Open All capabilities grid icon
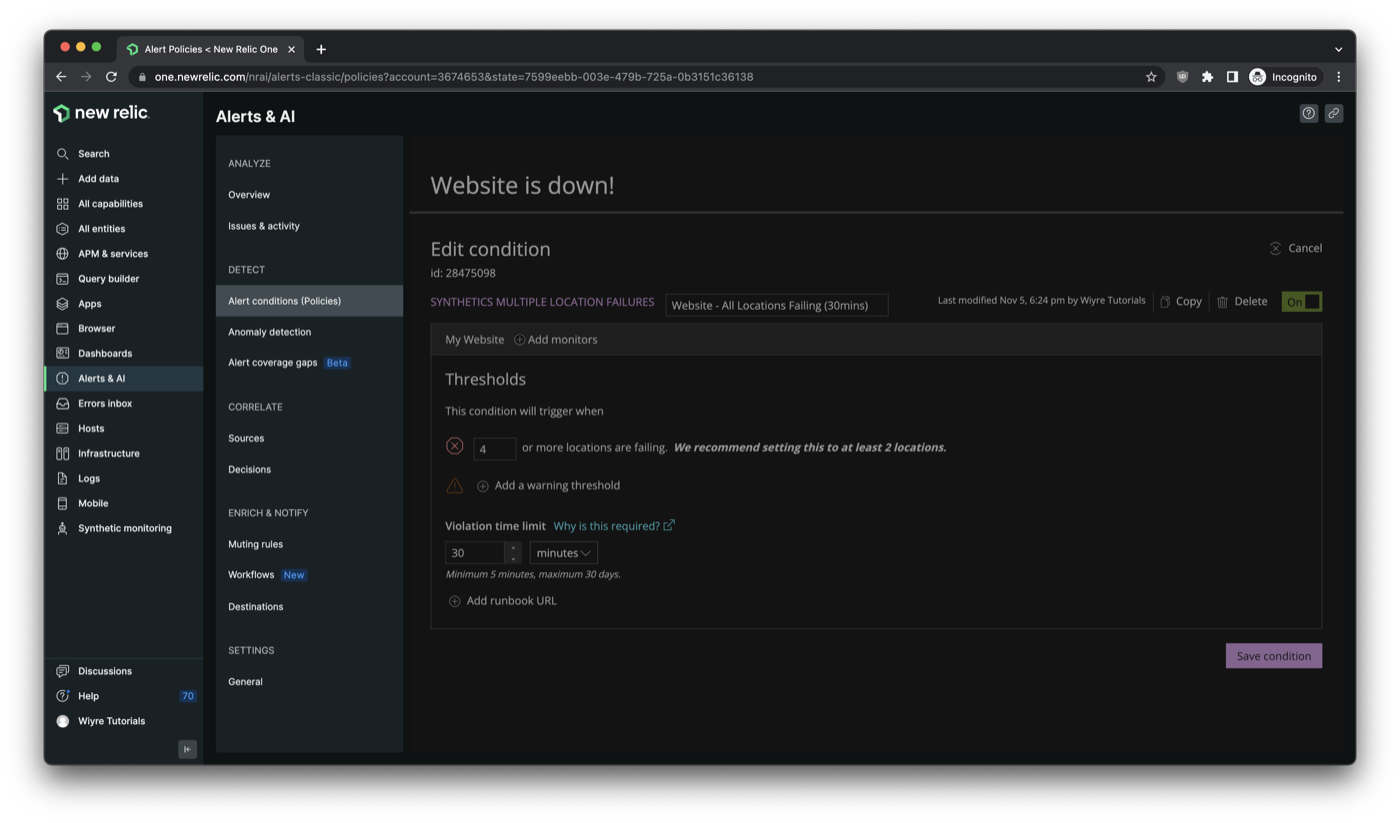The image size is (1400, 823). coord(62,204)
